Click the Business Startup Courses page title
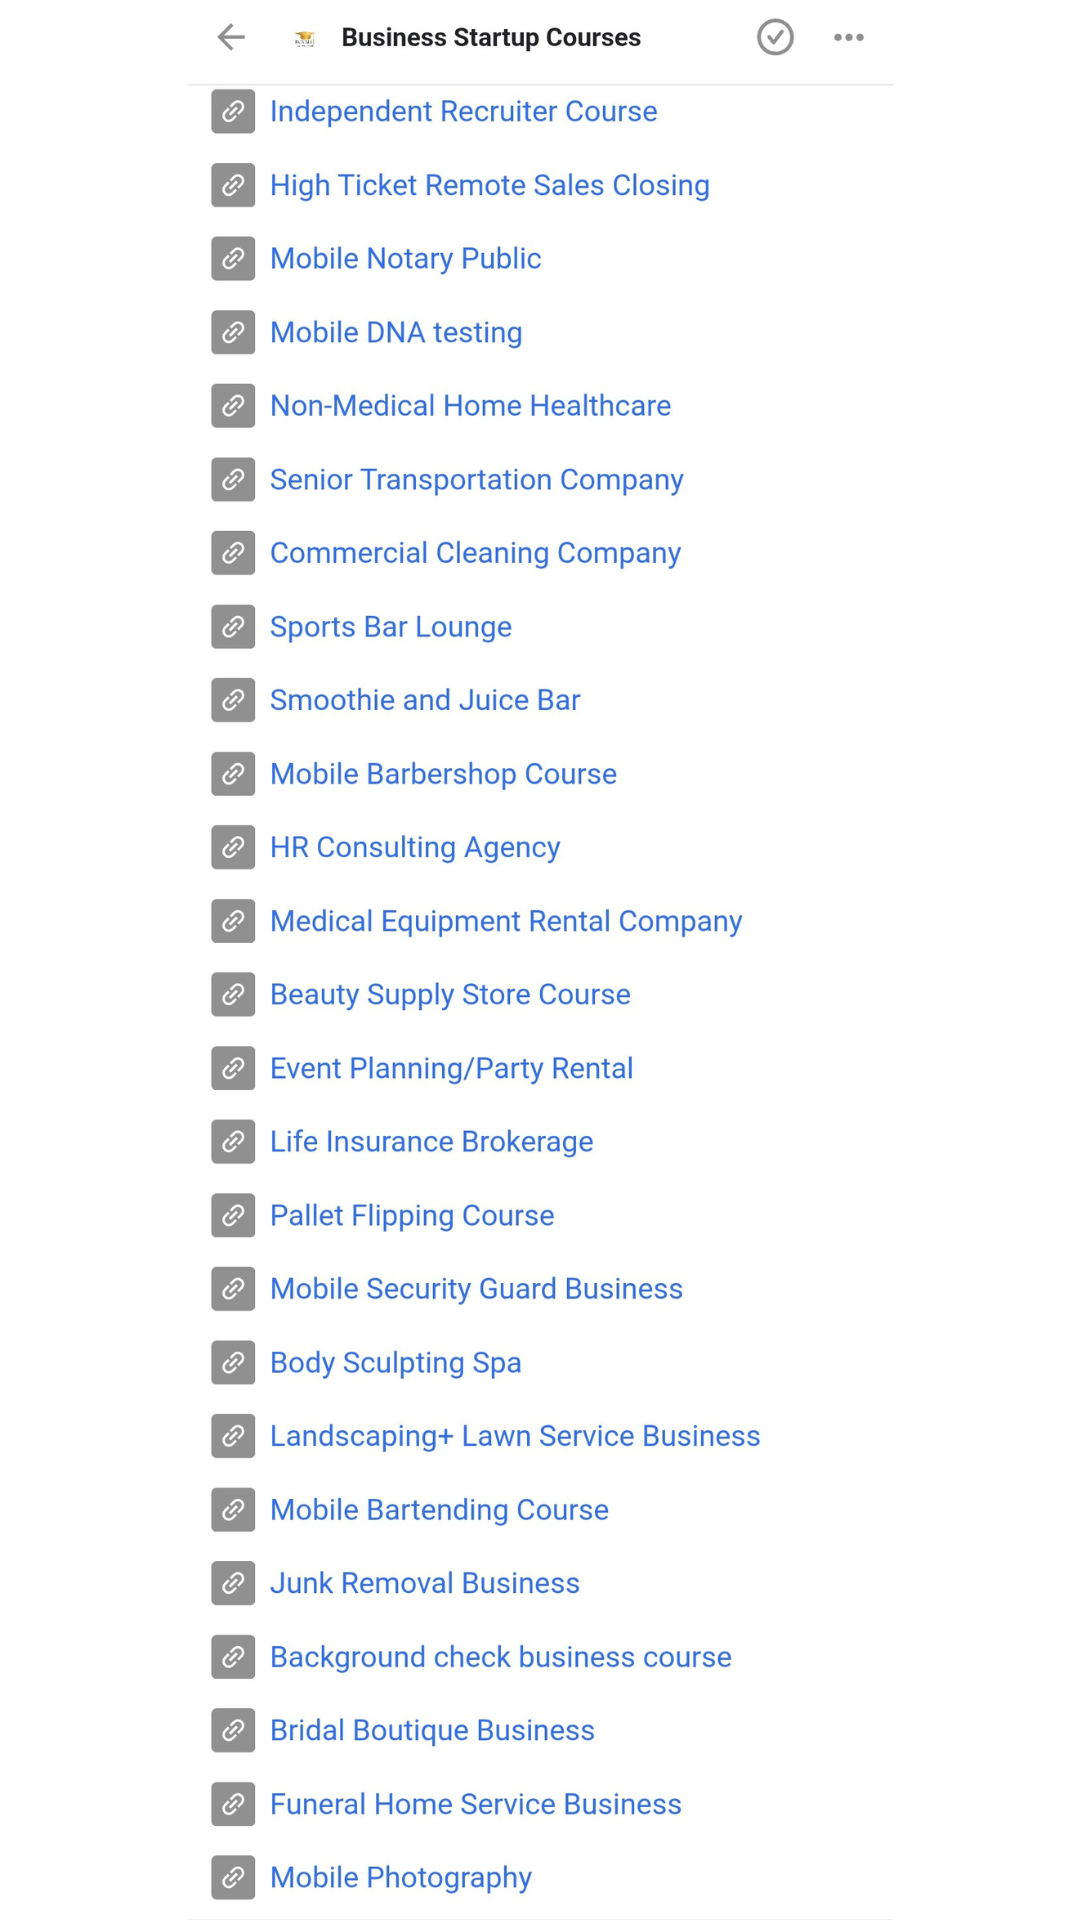1080x1920 pixels. [x=491, y=38]
